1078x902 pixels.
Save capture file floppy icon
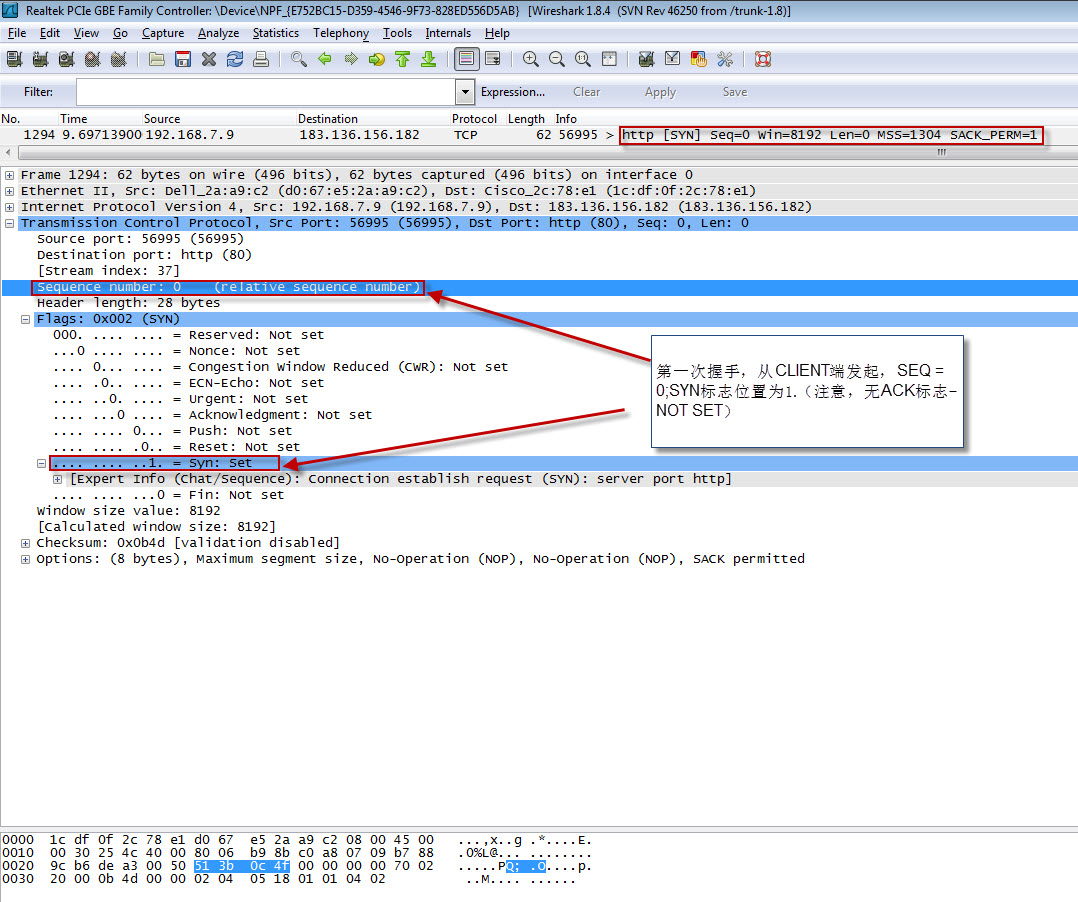pos(183,59)
